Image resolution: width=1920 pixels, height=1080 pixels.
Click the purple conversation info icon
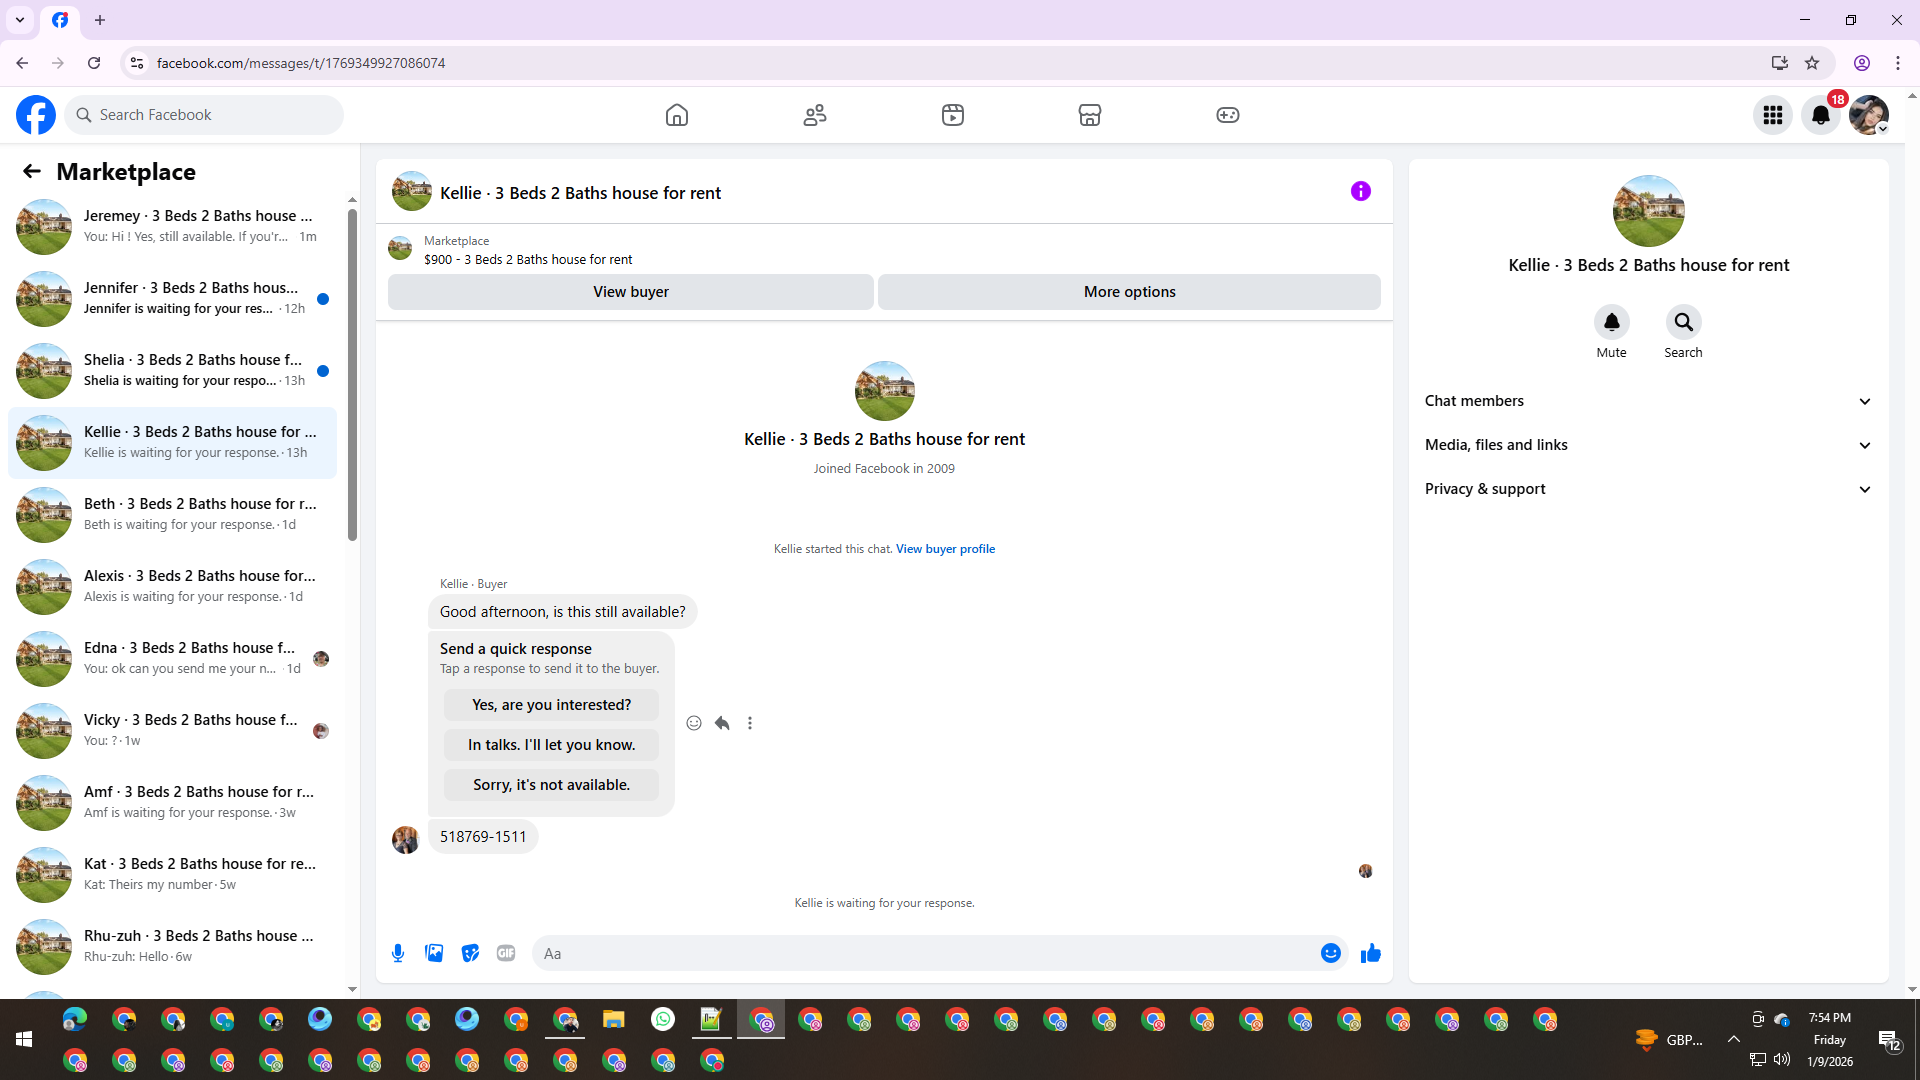(1360, 191)
